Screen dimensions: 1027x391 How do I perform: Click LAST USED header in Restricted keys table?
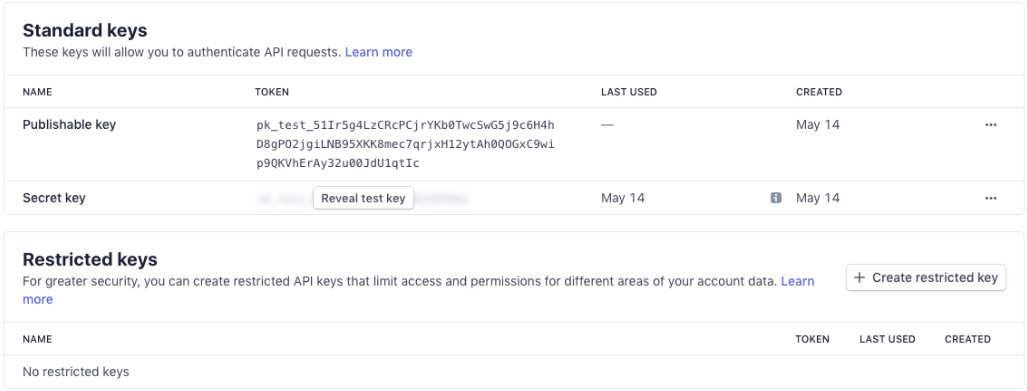click(887, 339)
